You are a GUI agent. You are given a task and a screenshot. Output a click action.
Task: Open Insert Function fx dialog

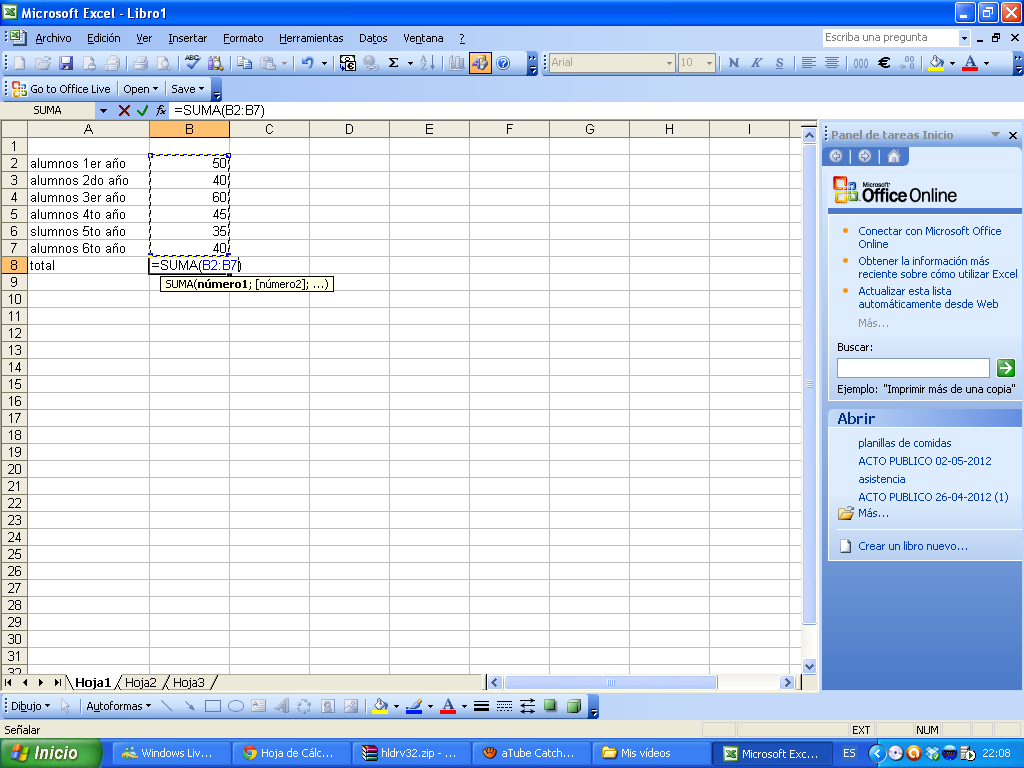point(160,110)
